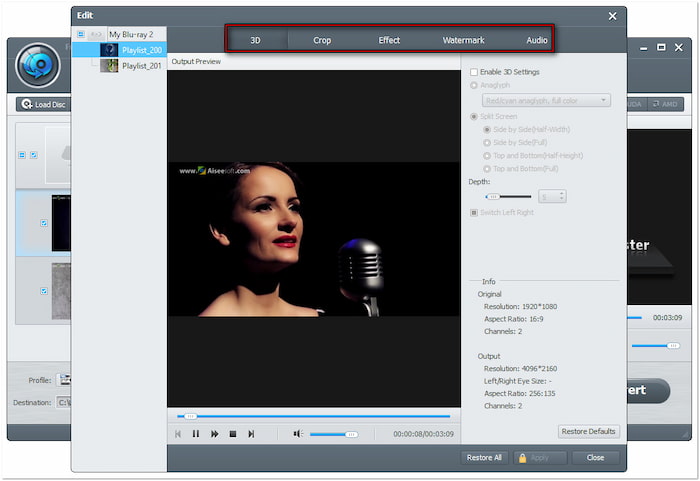Click the Blu-ray app logo icon
The height and width of the screenshot is (481, 700).
pos(38,63)
